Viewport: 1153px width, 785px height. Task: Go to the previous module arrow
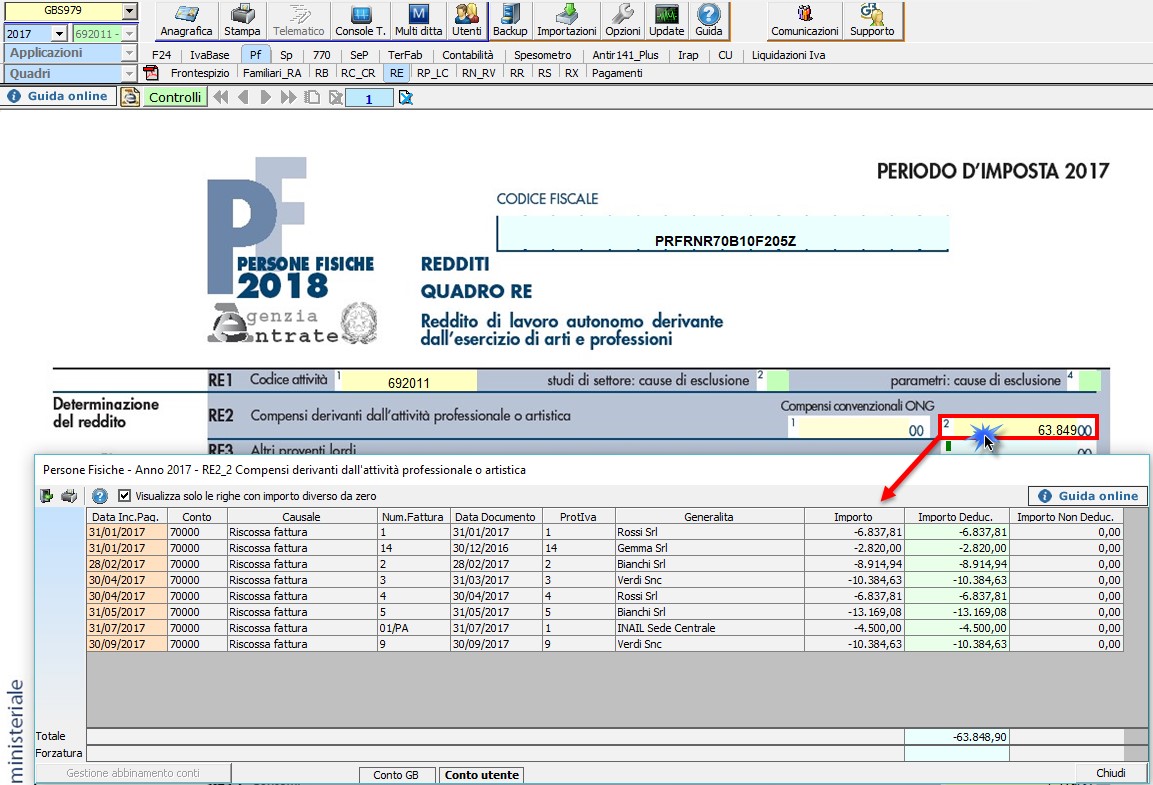243,97
